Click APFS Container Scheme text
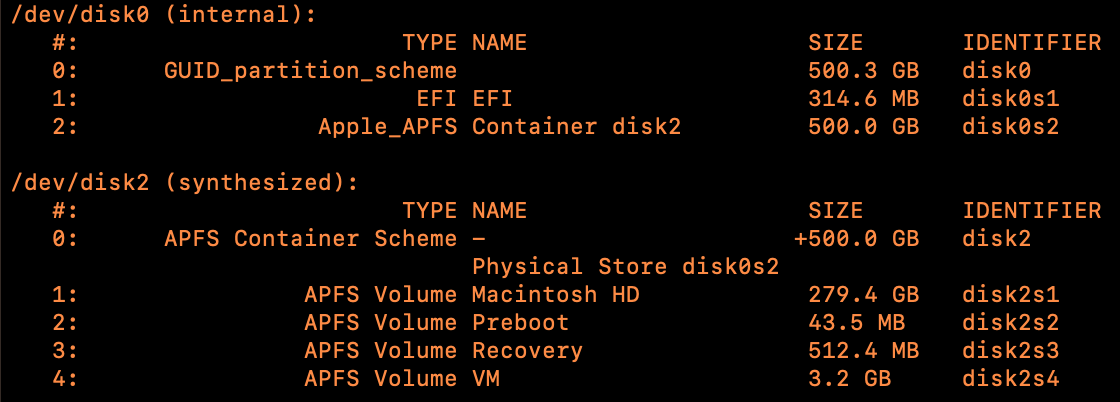 point(310,239)
